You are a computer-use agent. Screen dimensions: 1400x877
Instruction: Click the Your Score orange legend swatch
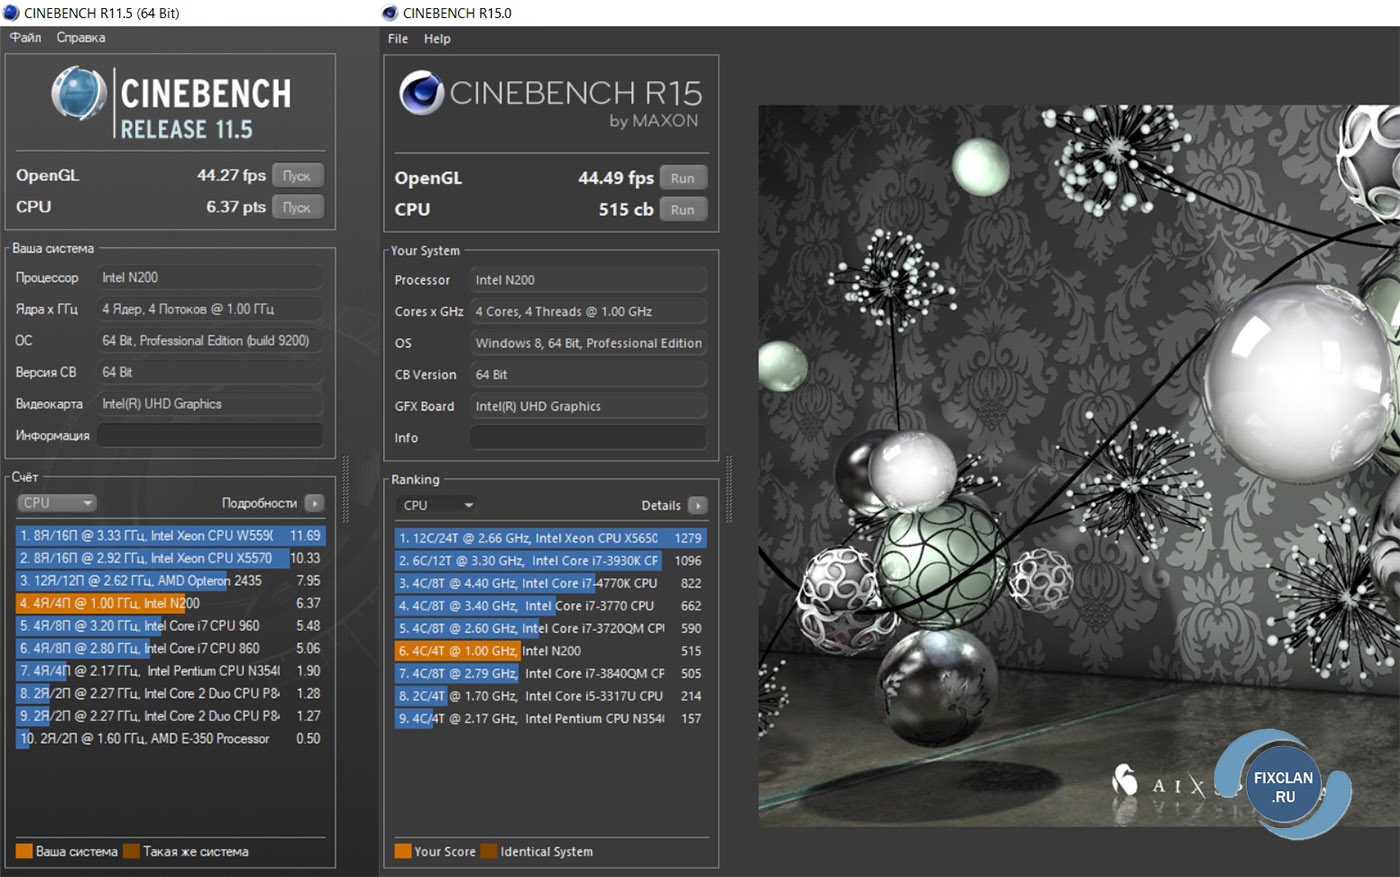(403, 852)
